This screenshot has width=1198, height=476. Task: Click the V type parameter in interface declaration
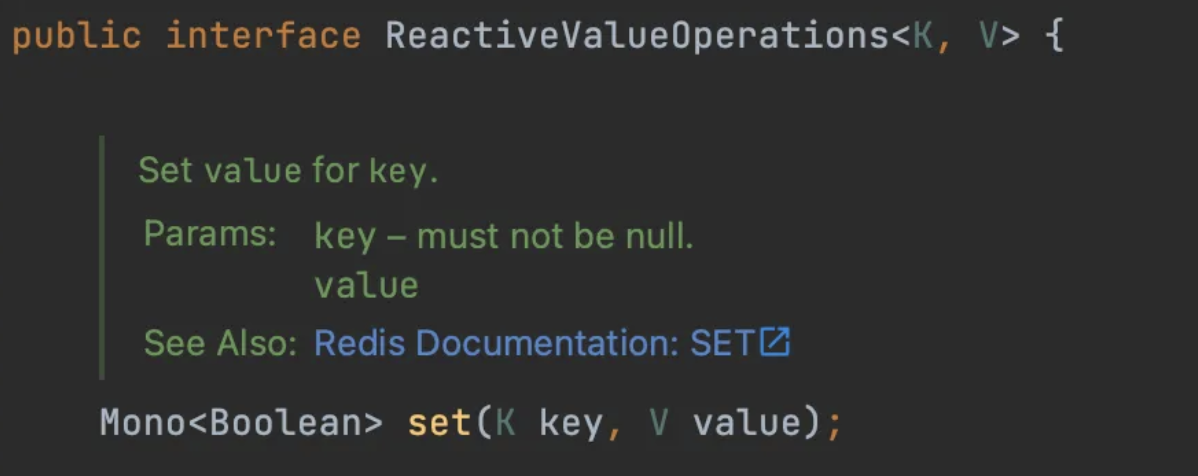pyautogui.click(x=989, y=36)
